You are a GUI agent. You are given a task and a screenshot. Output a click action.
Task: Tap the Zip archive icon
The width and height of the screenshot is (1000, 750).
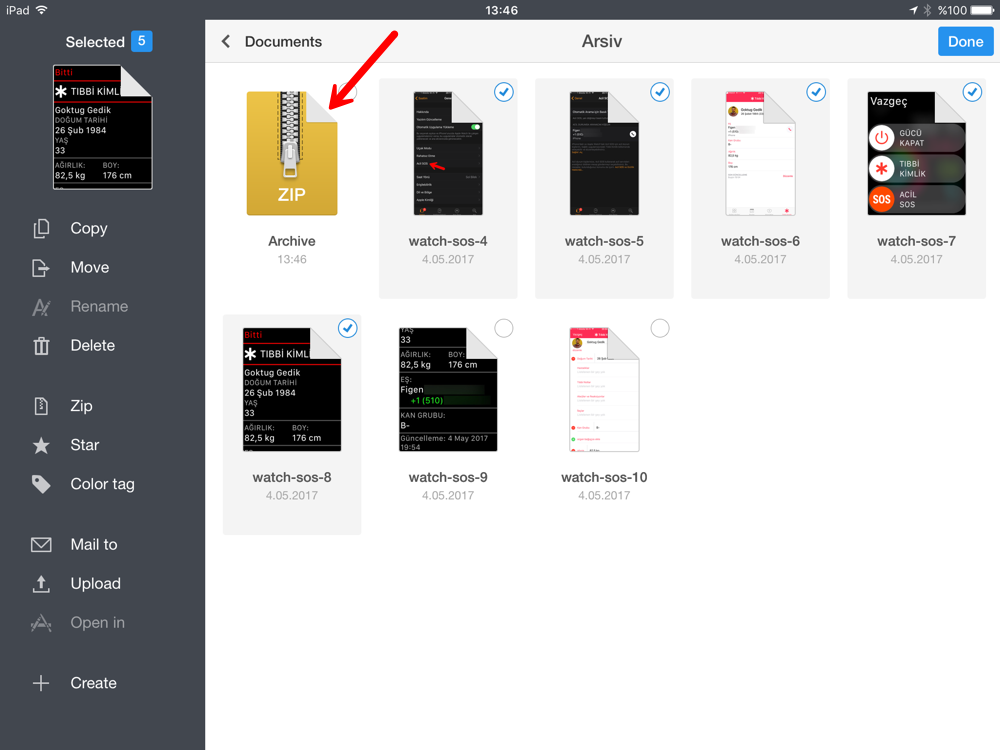(41, 406)
